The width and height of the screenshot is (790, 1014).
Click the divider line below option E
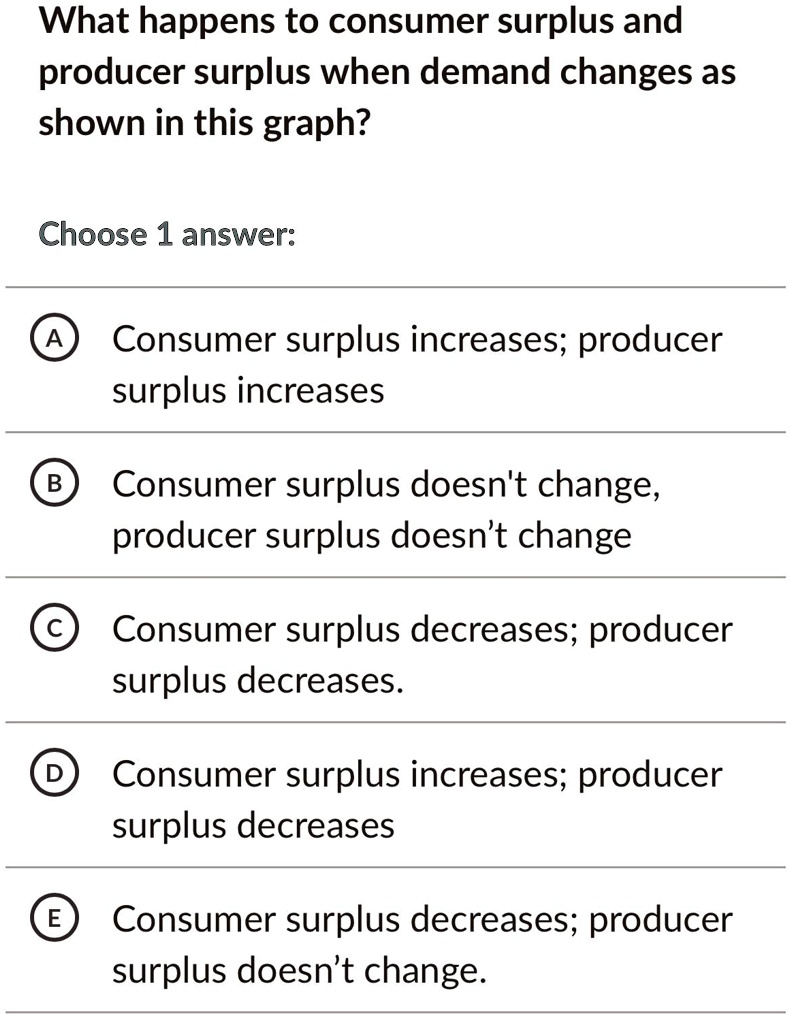[x=395, y=1010]
